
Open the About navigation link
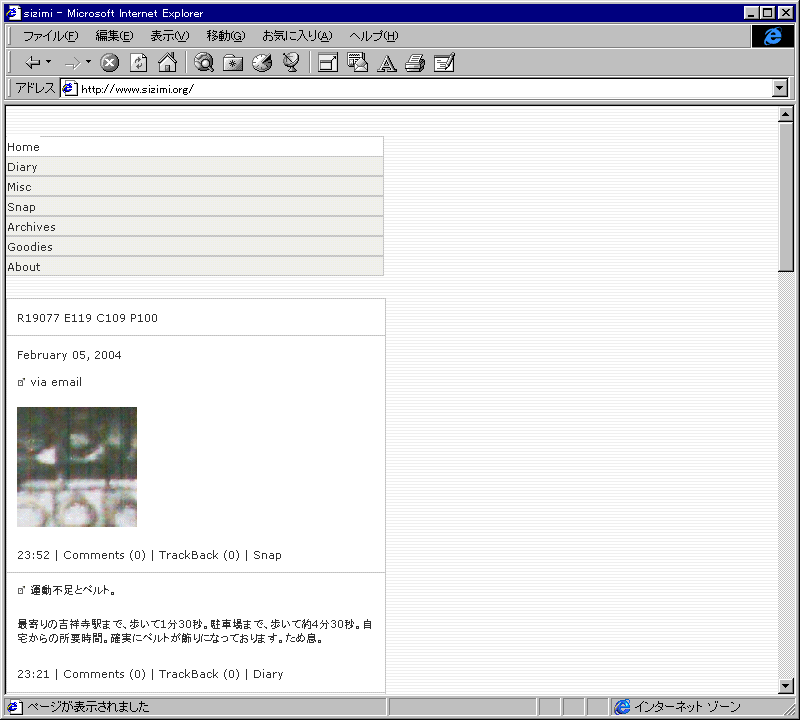tap(23, 267)
